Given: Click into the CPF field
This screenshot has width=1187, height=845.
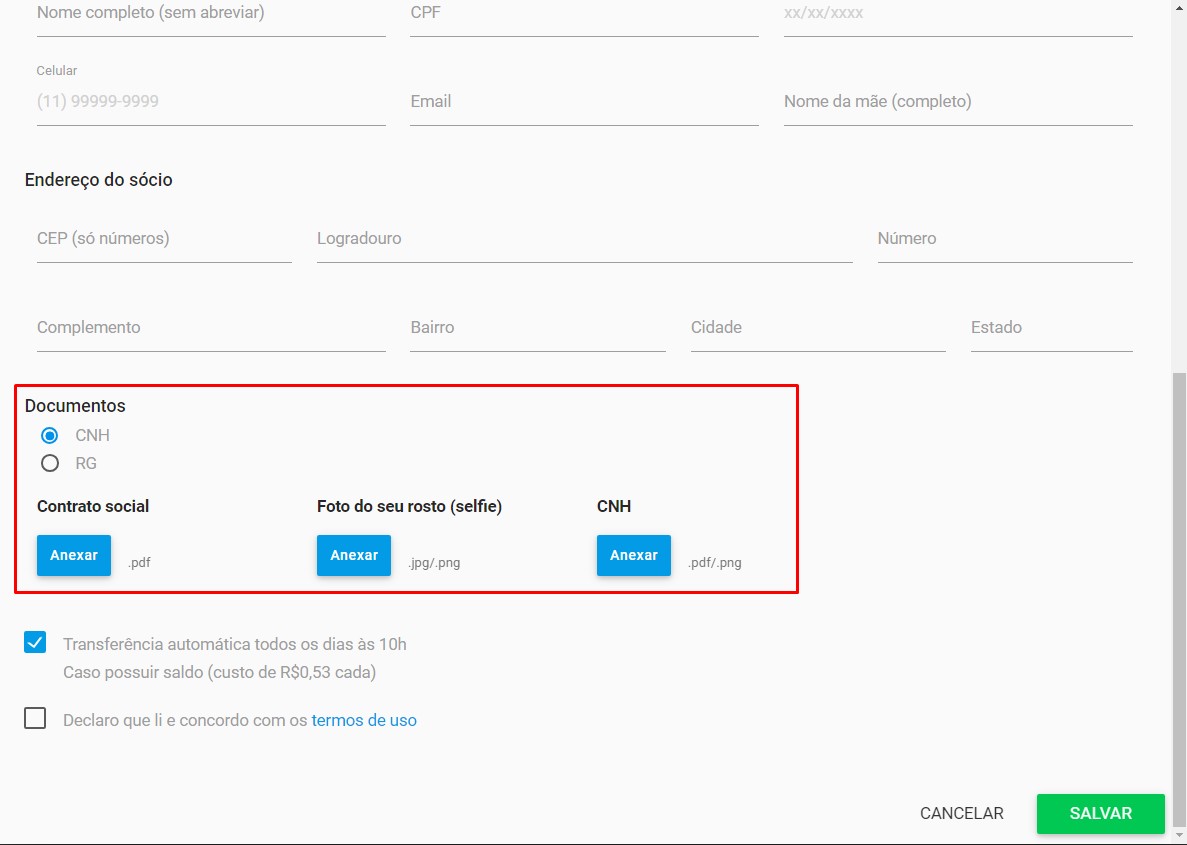Looking at the screenshot, I should 584,15.
